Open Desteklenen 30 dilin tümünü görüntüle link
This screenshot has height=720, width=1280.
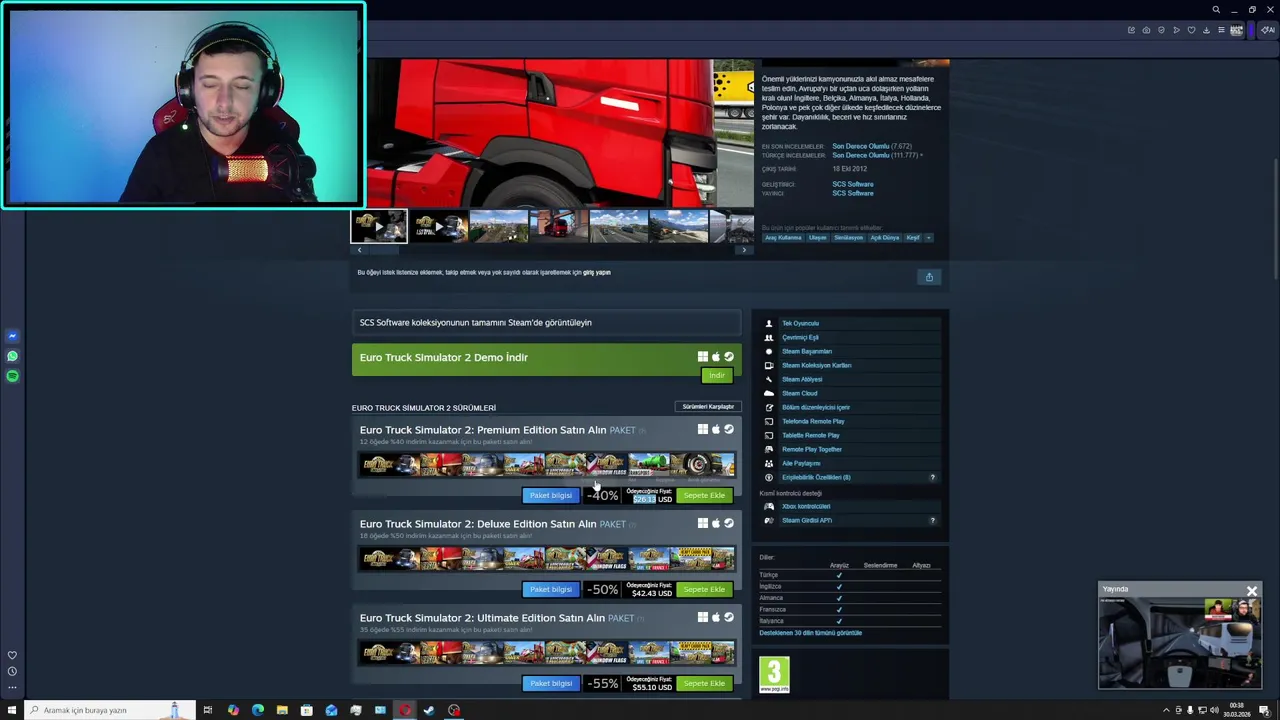pos(810,633)
